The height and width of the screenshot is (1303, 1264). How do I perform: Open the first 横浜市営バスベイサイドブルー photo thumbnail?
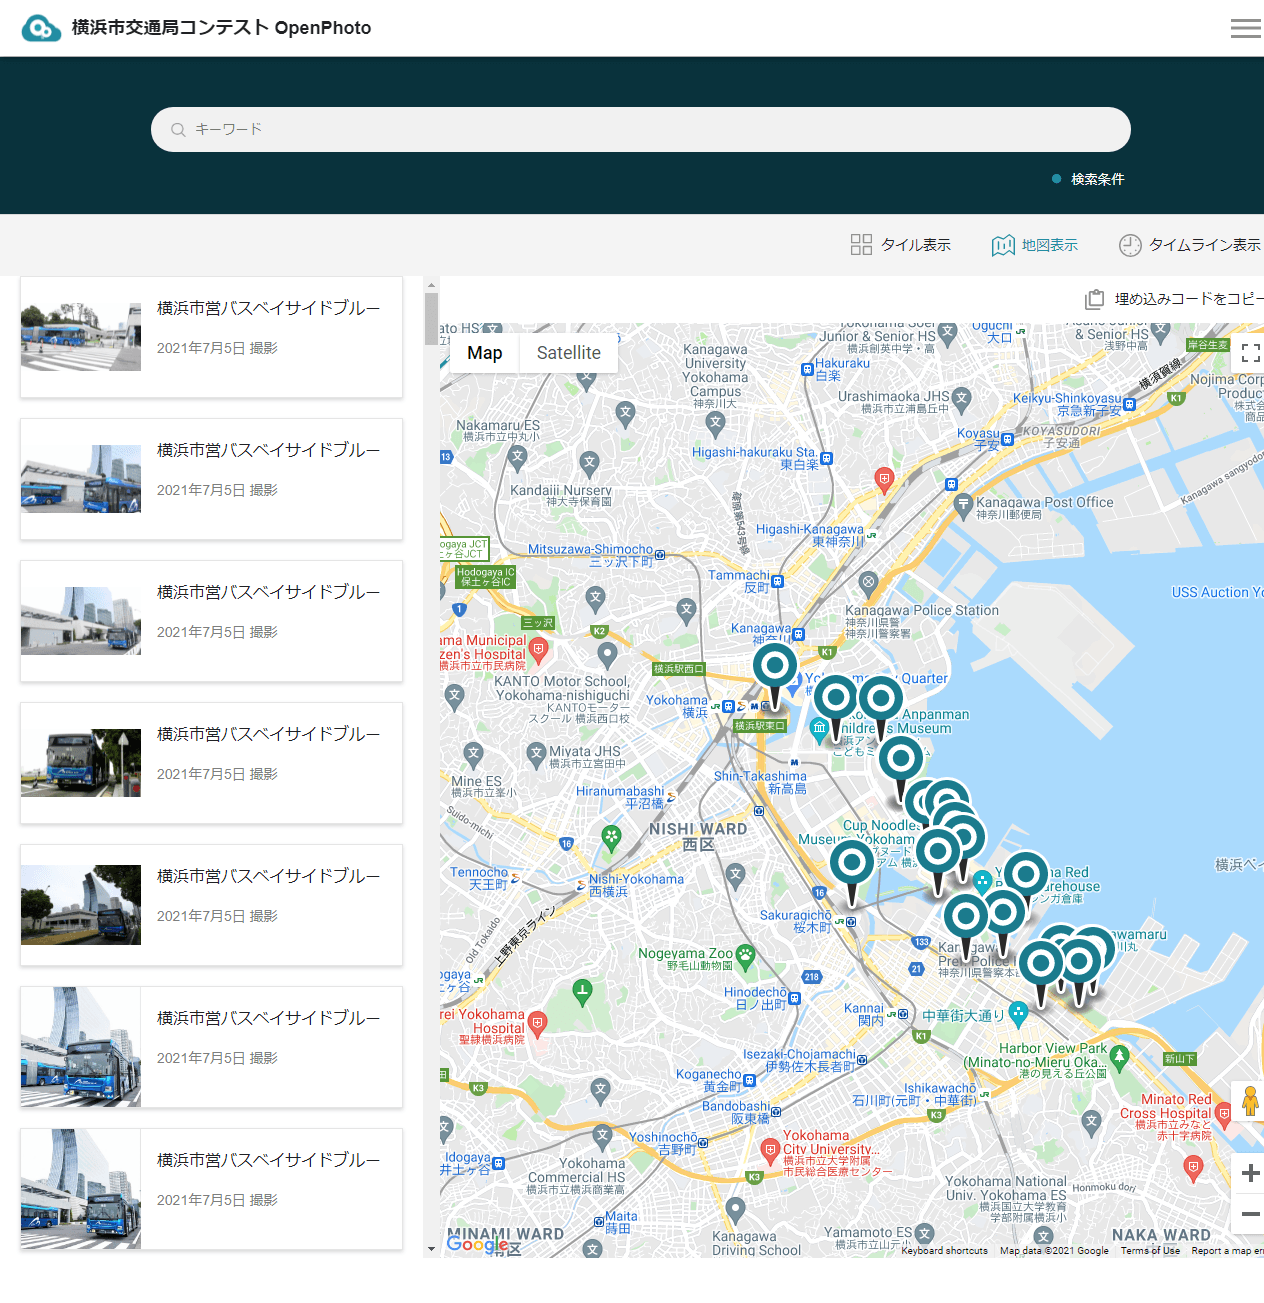tap(80, 336)
